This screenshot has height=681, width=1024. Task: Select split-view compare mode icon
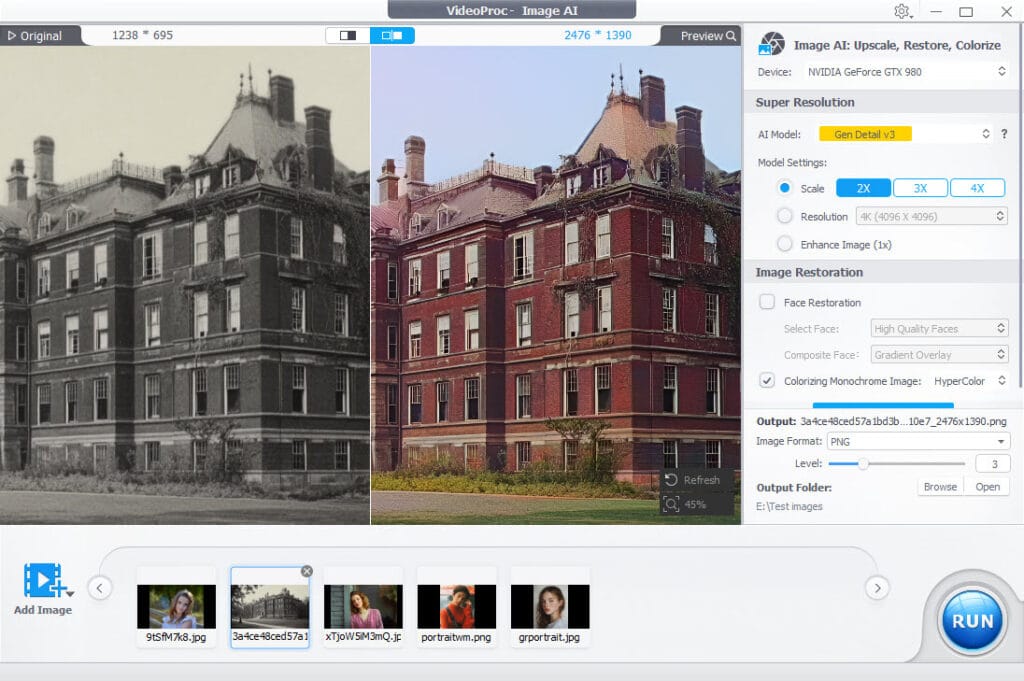[x=392, y=35]
